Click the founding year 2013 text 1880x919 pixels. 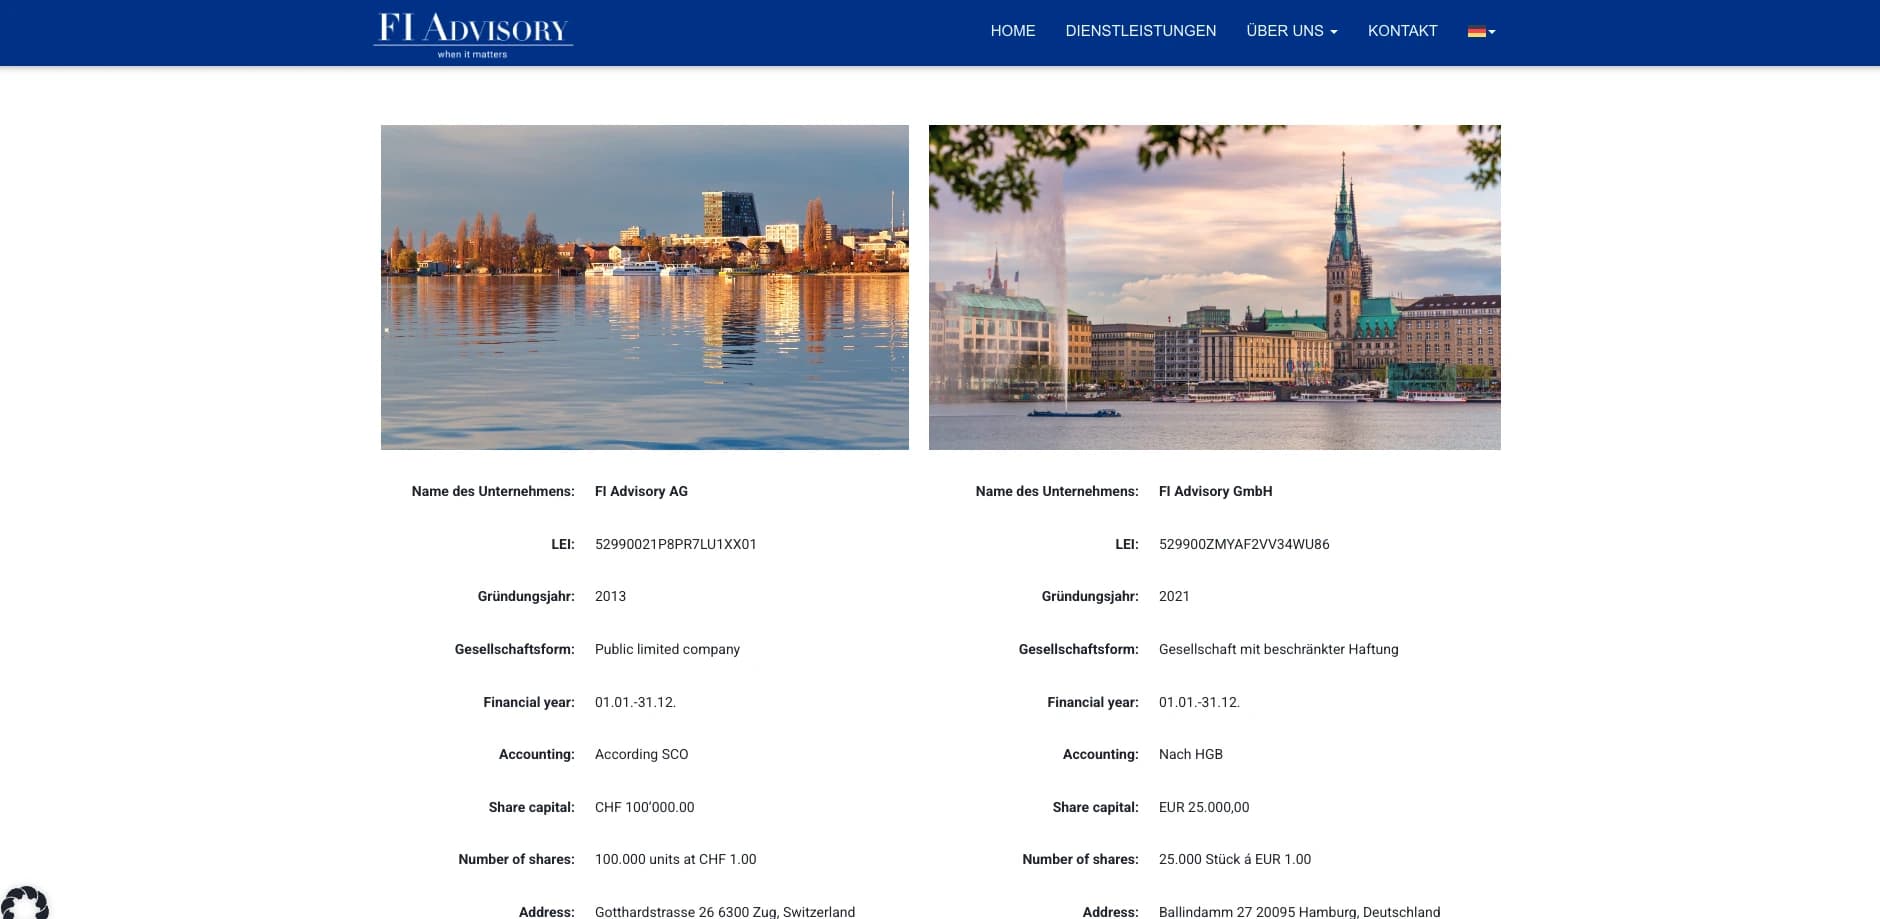pyautogui.click(x=610, y=596)
